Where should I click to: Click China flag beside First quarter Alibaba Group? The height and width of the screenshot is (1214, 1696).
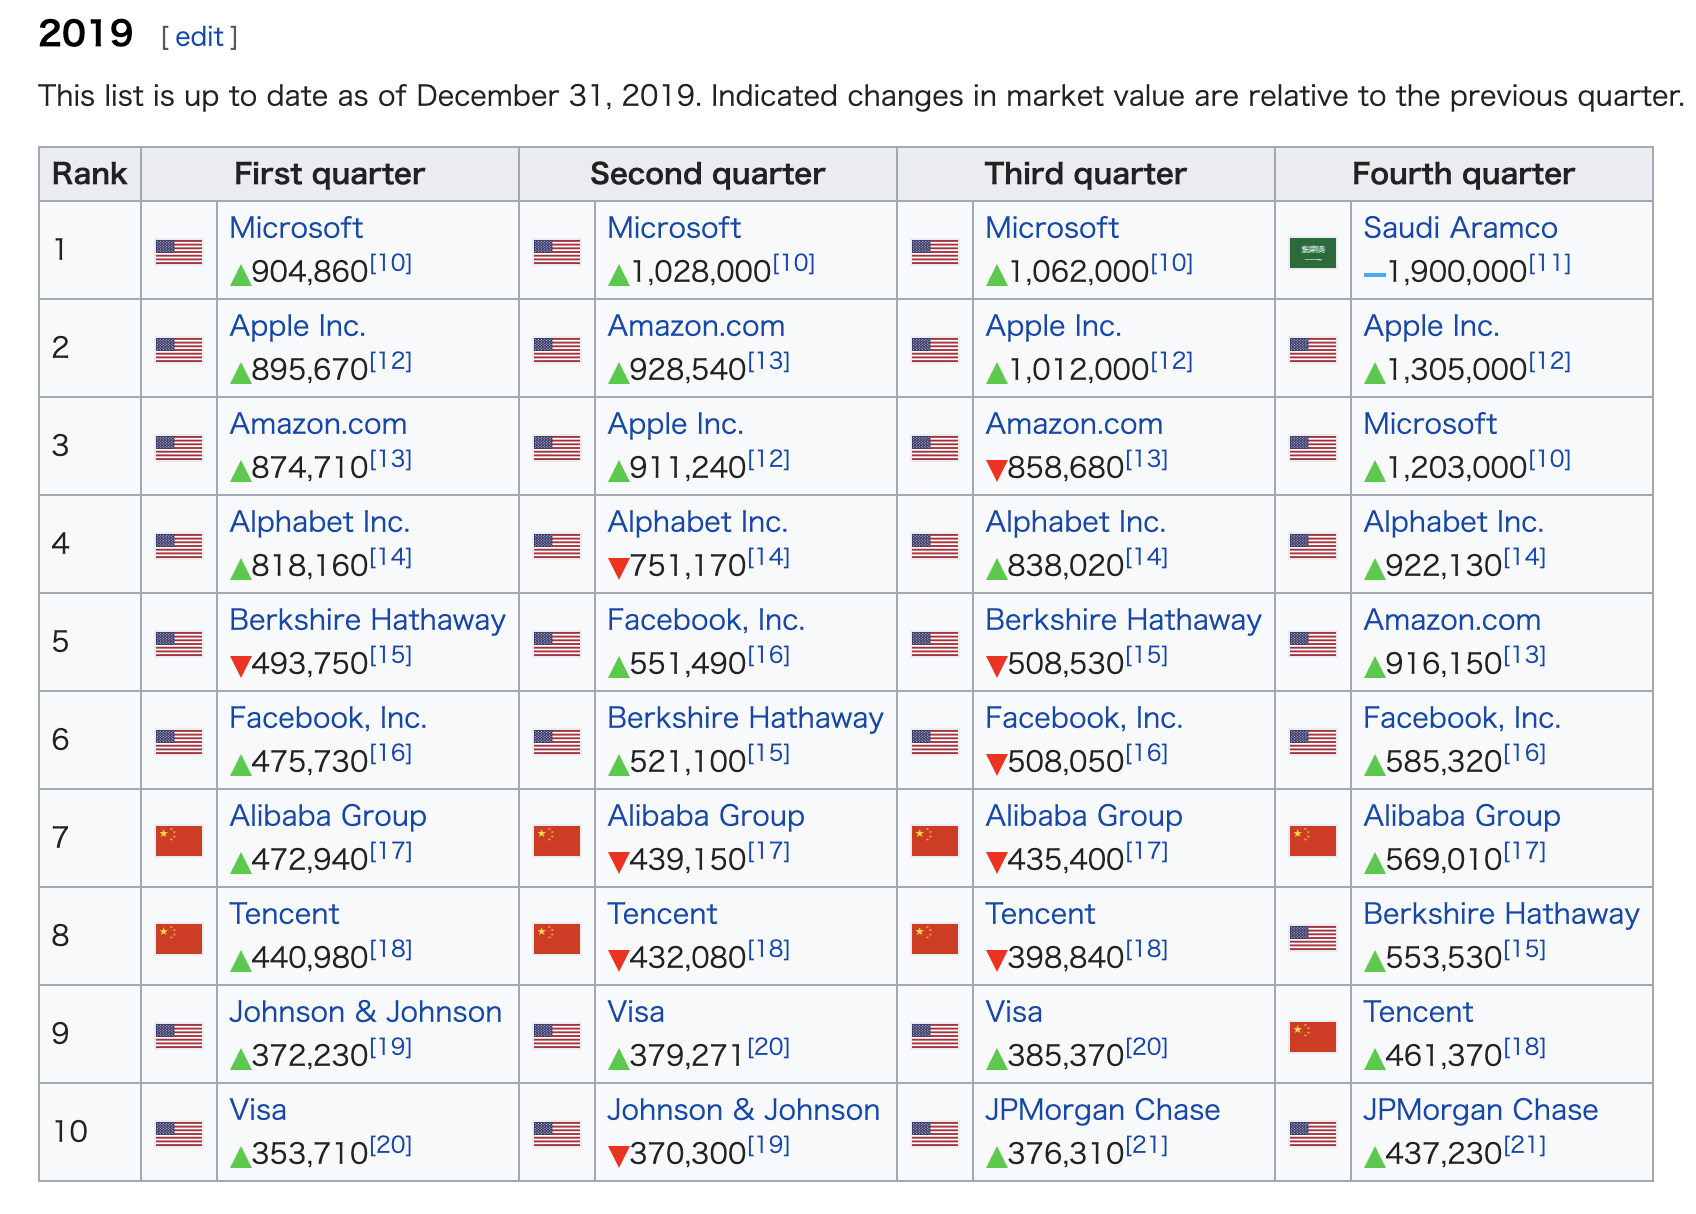179,841
